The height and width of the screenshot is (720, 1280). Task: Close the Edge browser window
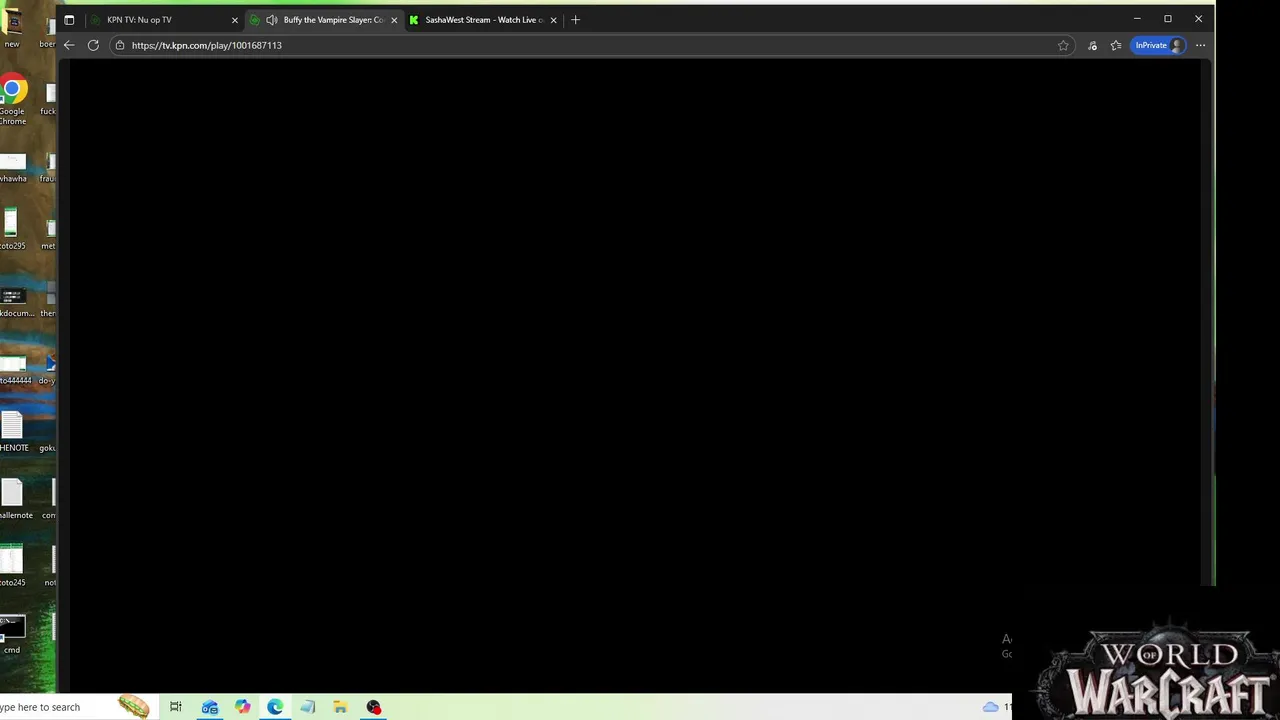coord(1198,19)
